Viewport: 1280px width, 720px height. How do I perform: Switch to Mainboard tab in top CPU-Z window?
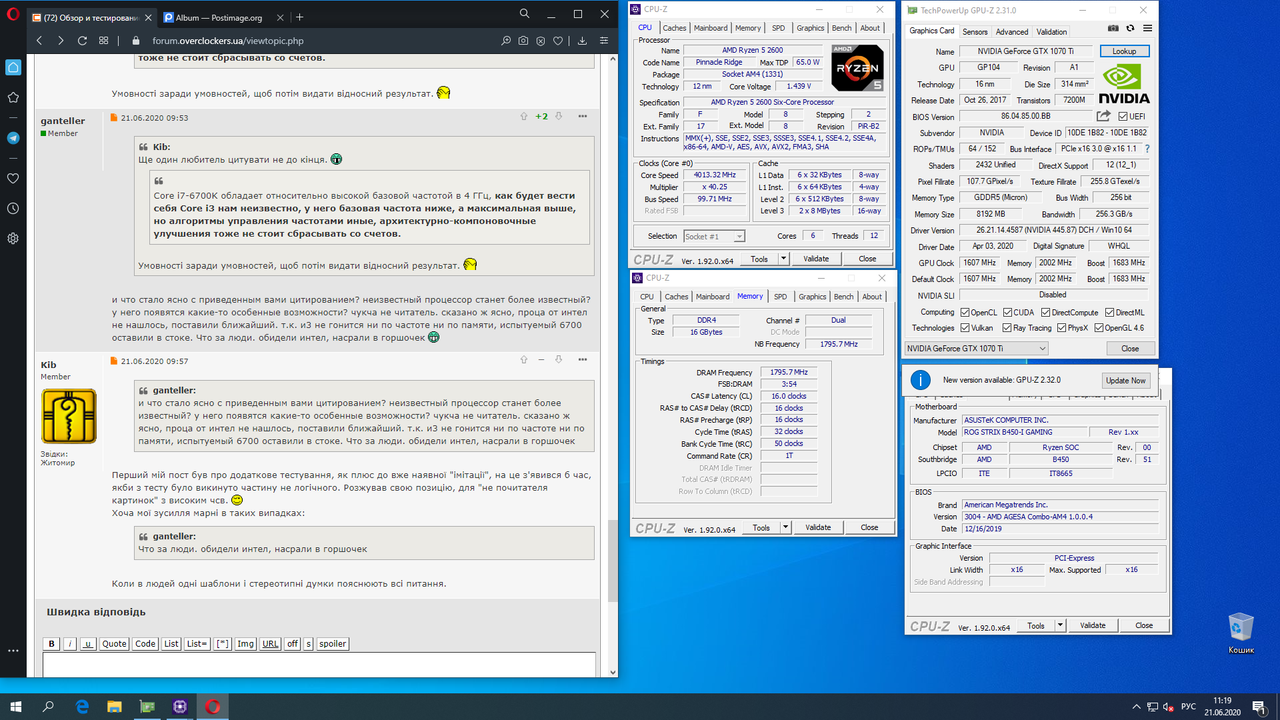click(x=711, y=28)
